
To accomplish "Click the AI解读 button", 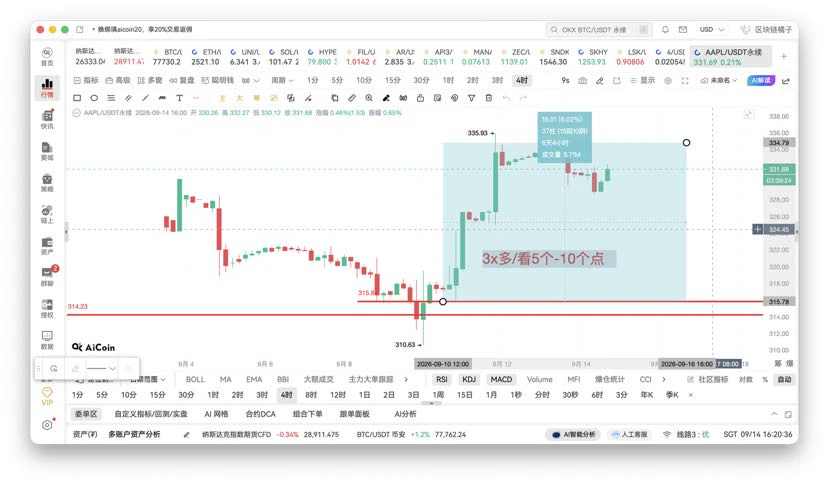I will [761, 80].
